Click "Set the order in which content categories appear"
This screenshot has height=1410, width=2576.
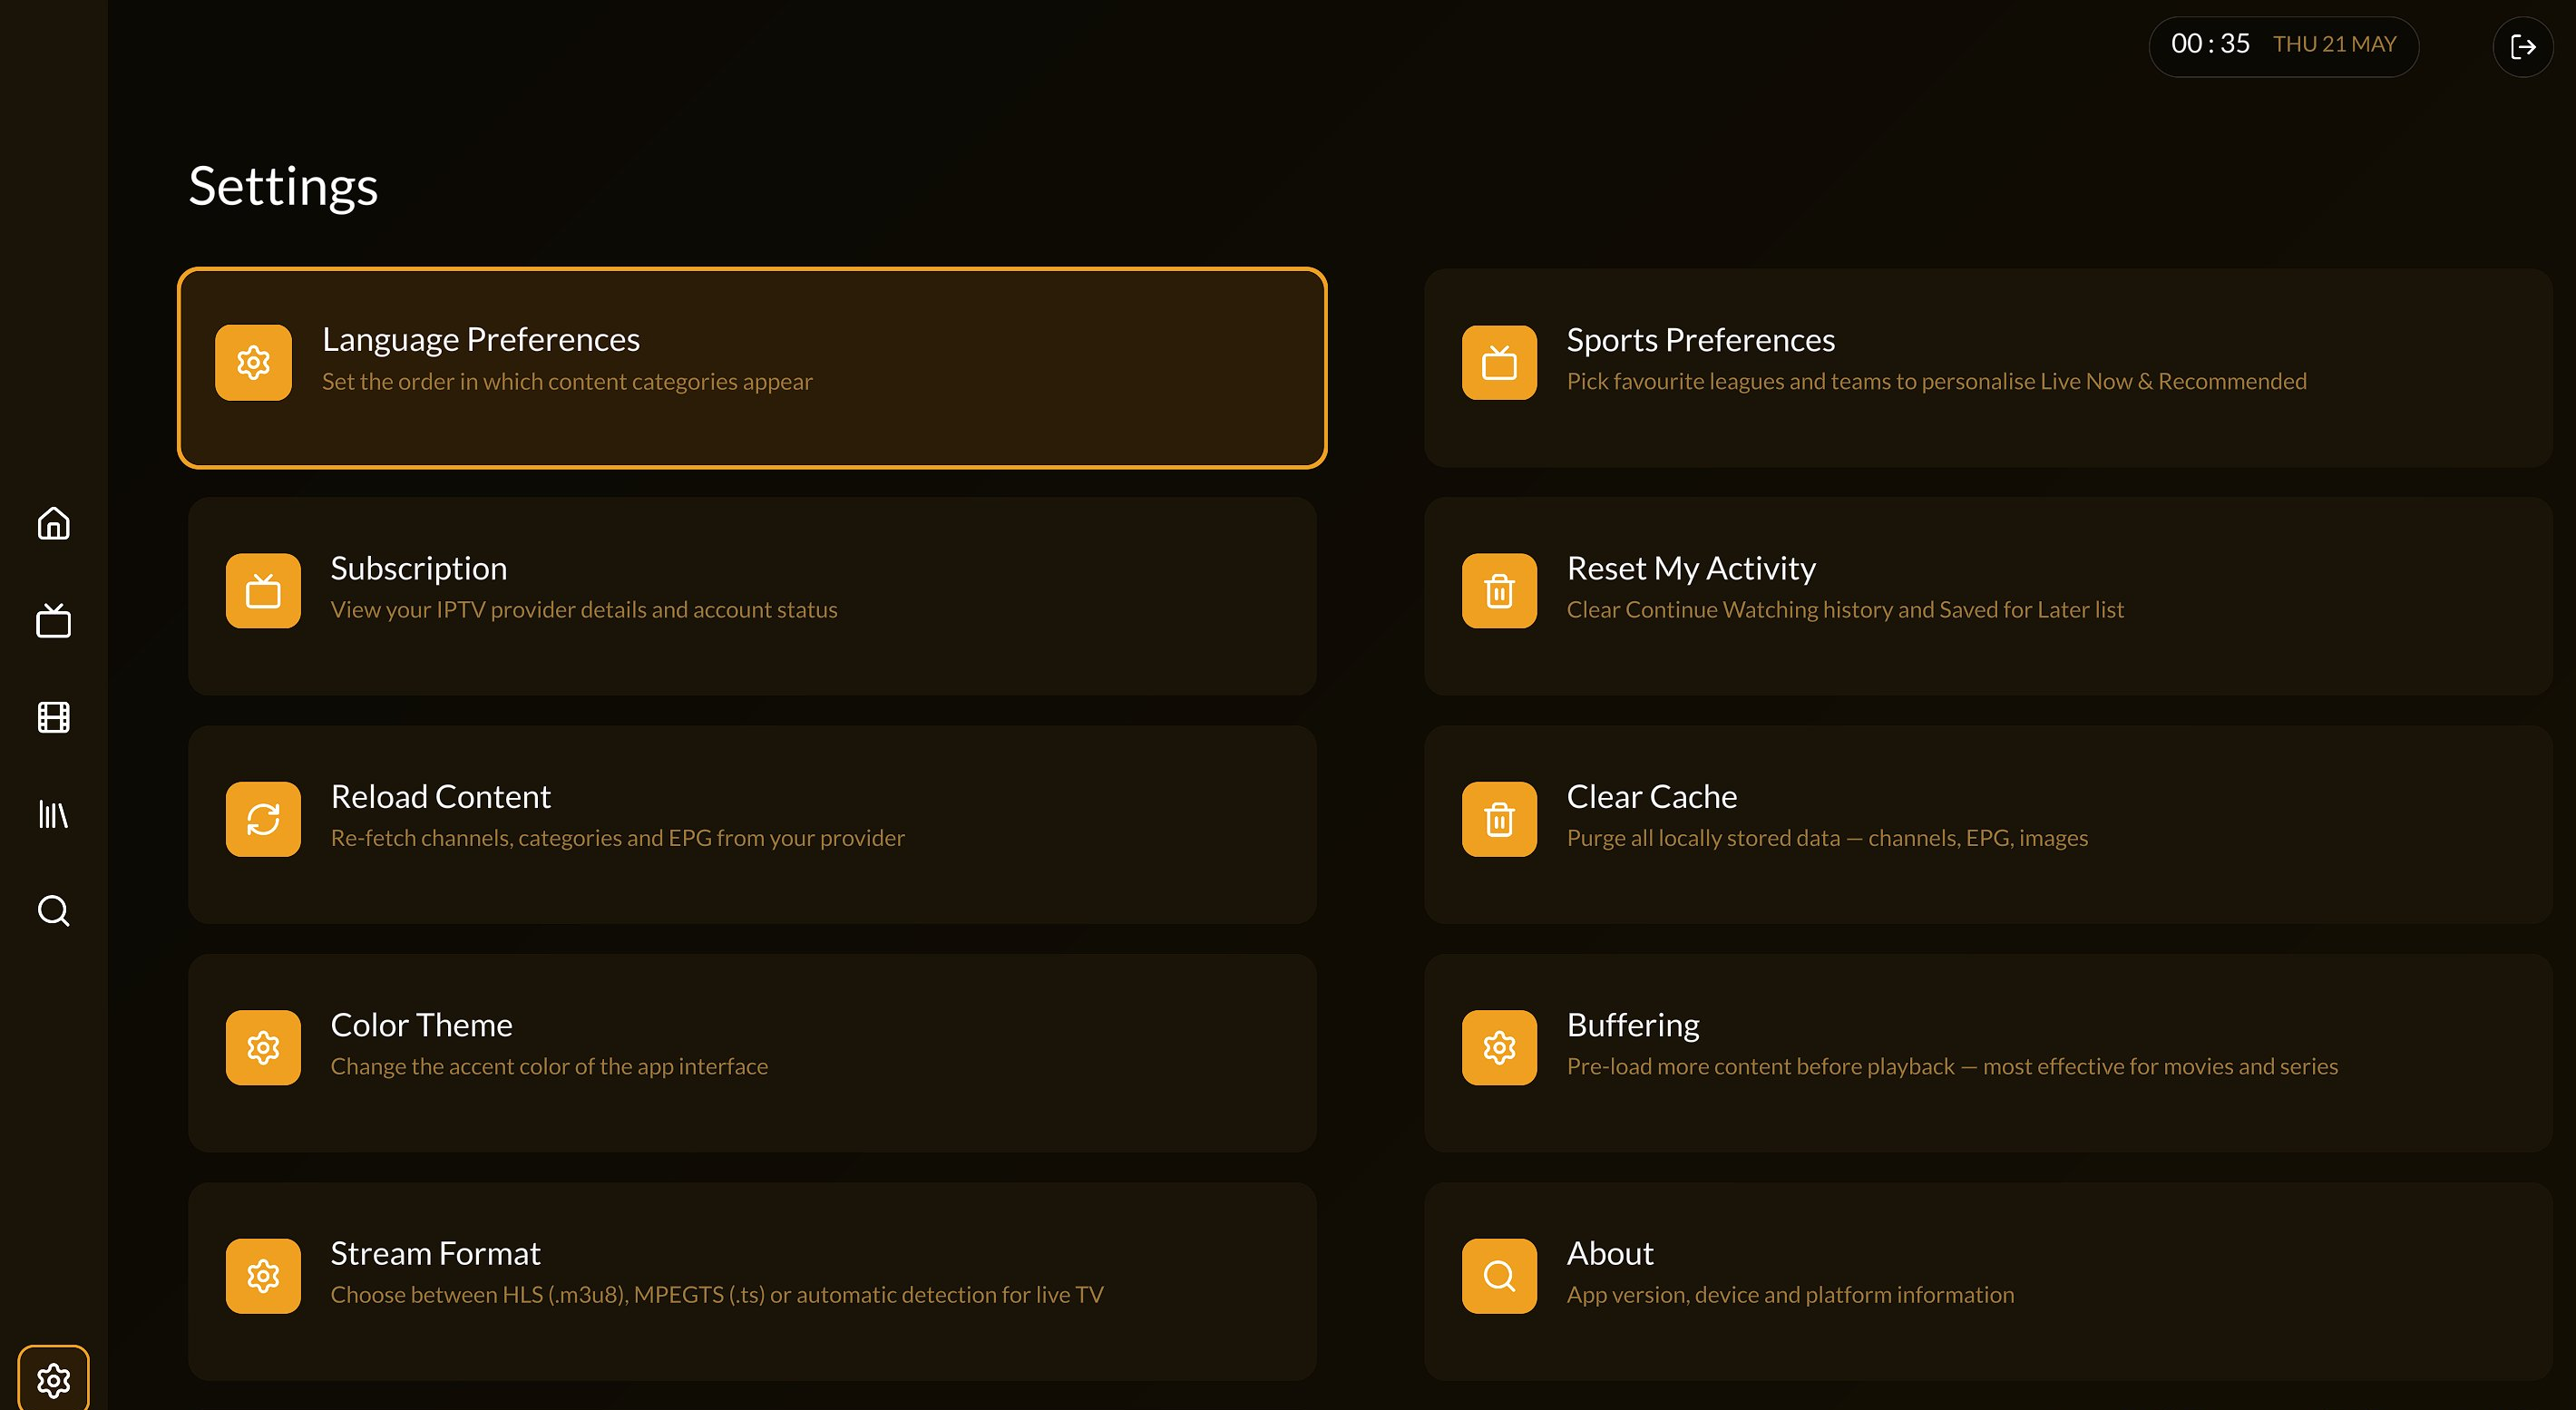pyautogui.click(x=567, y=382)
